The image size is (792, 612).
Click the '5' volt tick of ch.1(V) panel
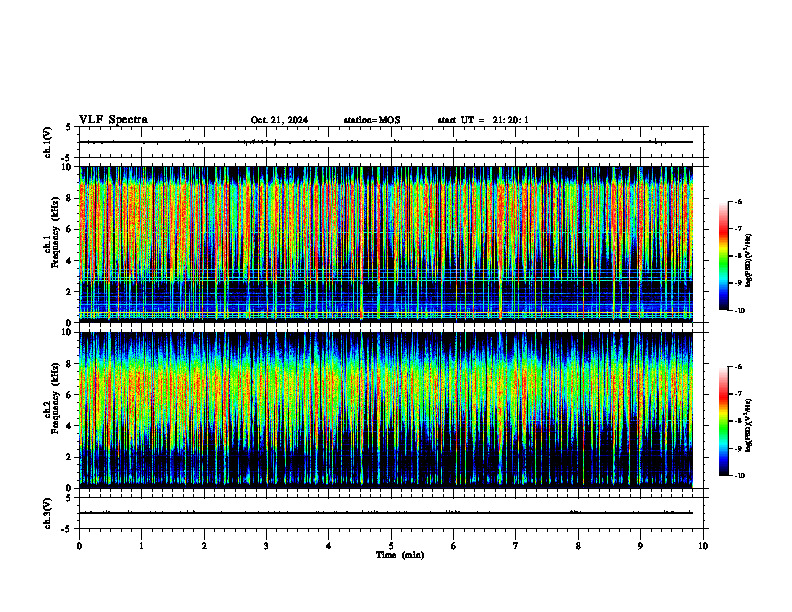(x=68, y=127)
